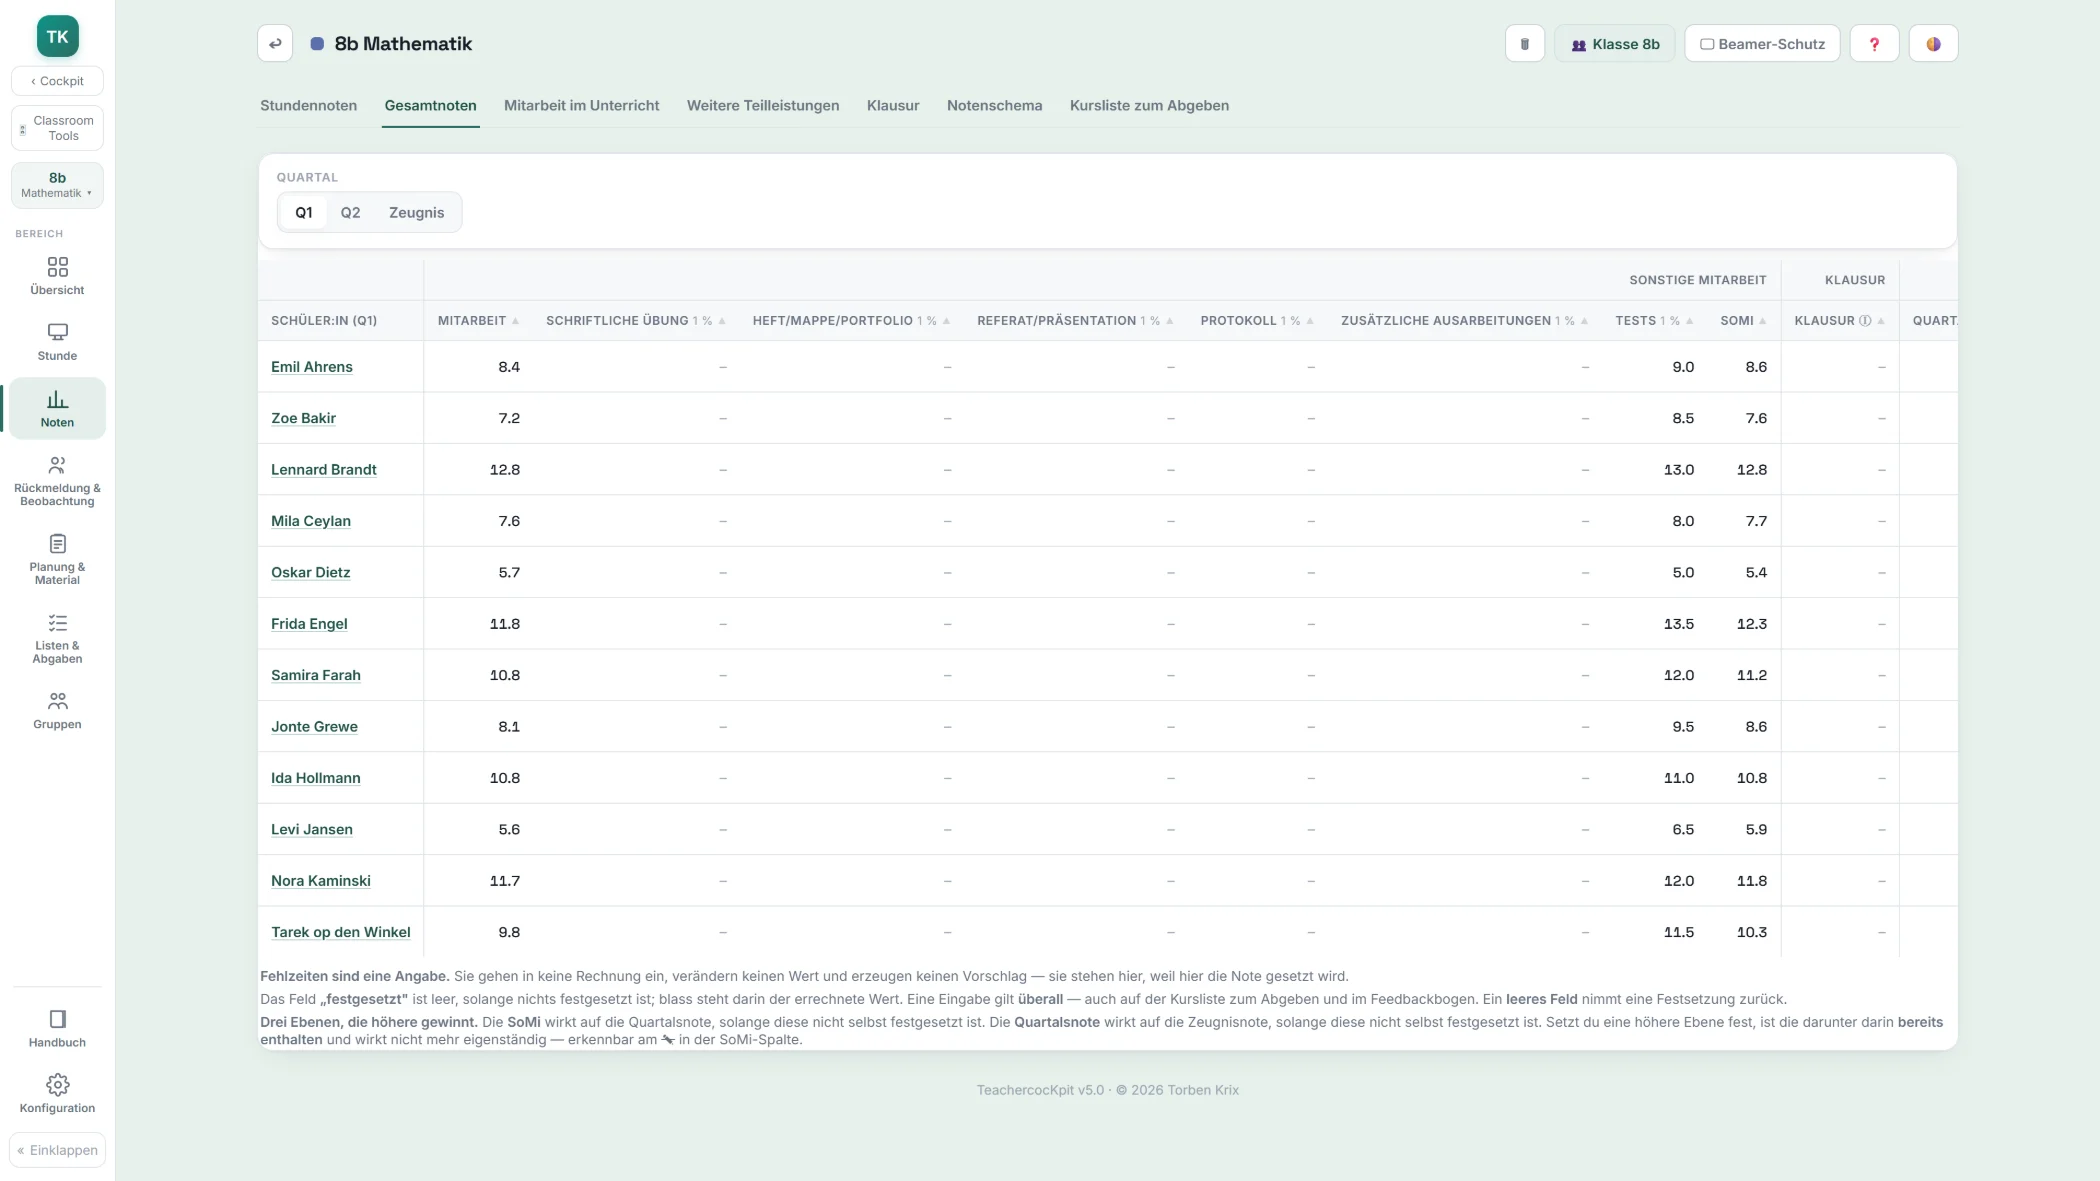Viewport: 2100px width, 1181px height.
Task: Open the red question mark help
Action: (x=1874, y=43)
